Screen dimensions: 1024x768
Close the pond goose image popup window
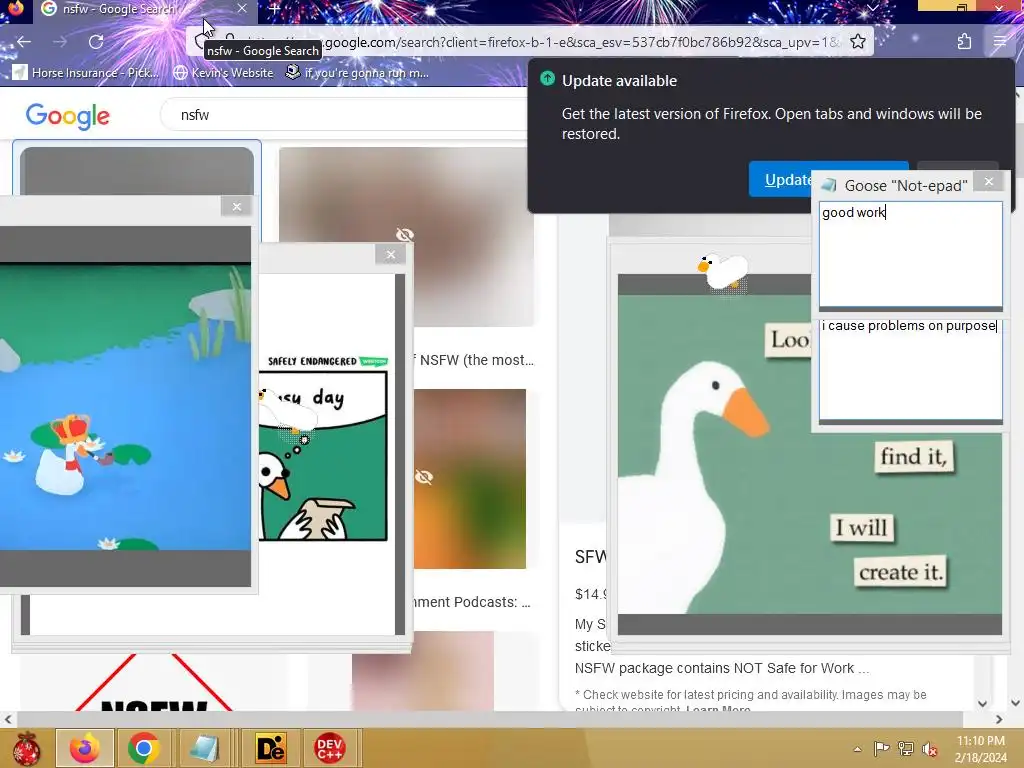coord(236,206)
